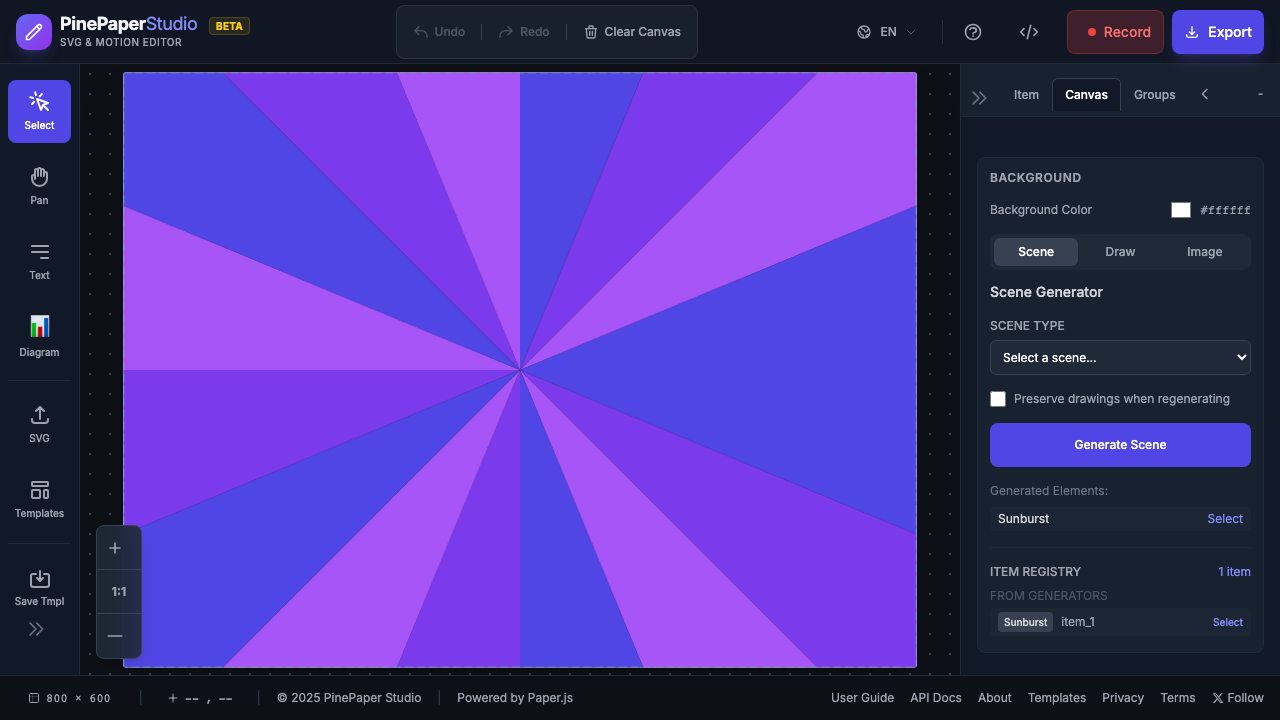This screenshot has height=720, width=1280.
Task: Open the Templates panel
Action: coord(39,499)
